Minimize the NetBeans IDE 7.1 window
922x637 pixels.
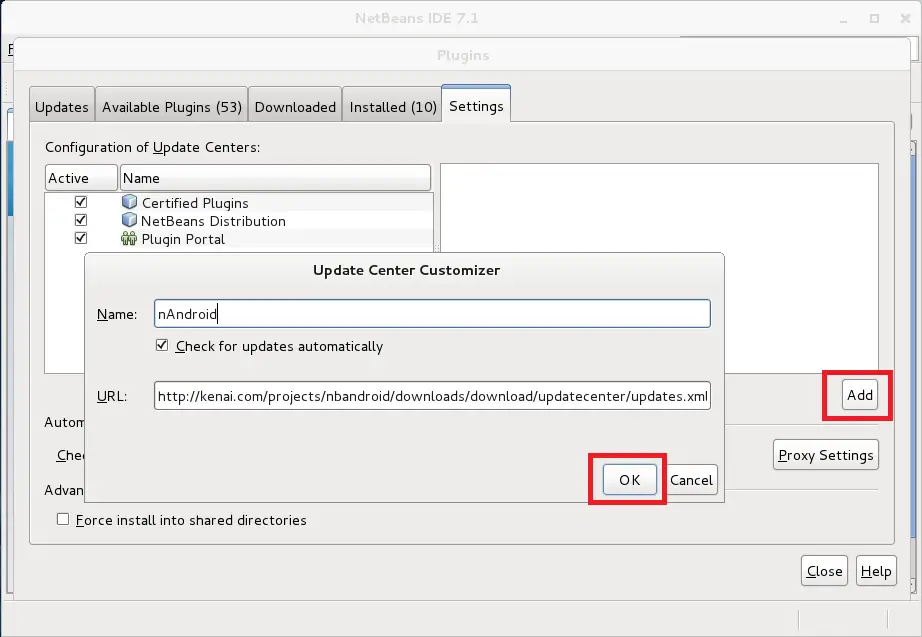844,19
